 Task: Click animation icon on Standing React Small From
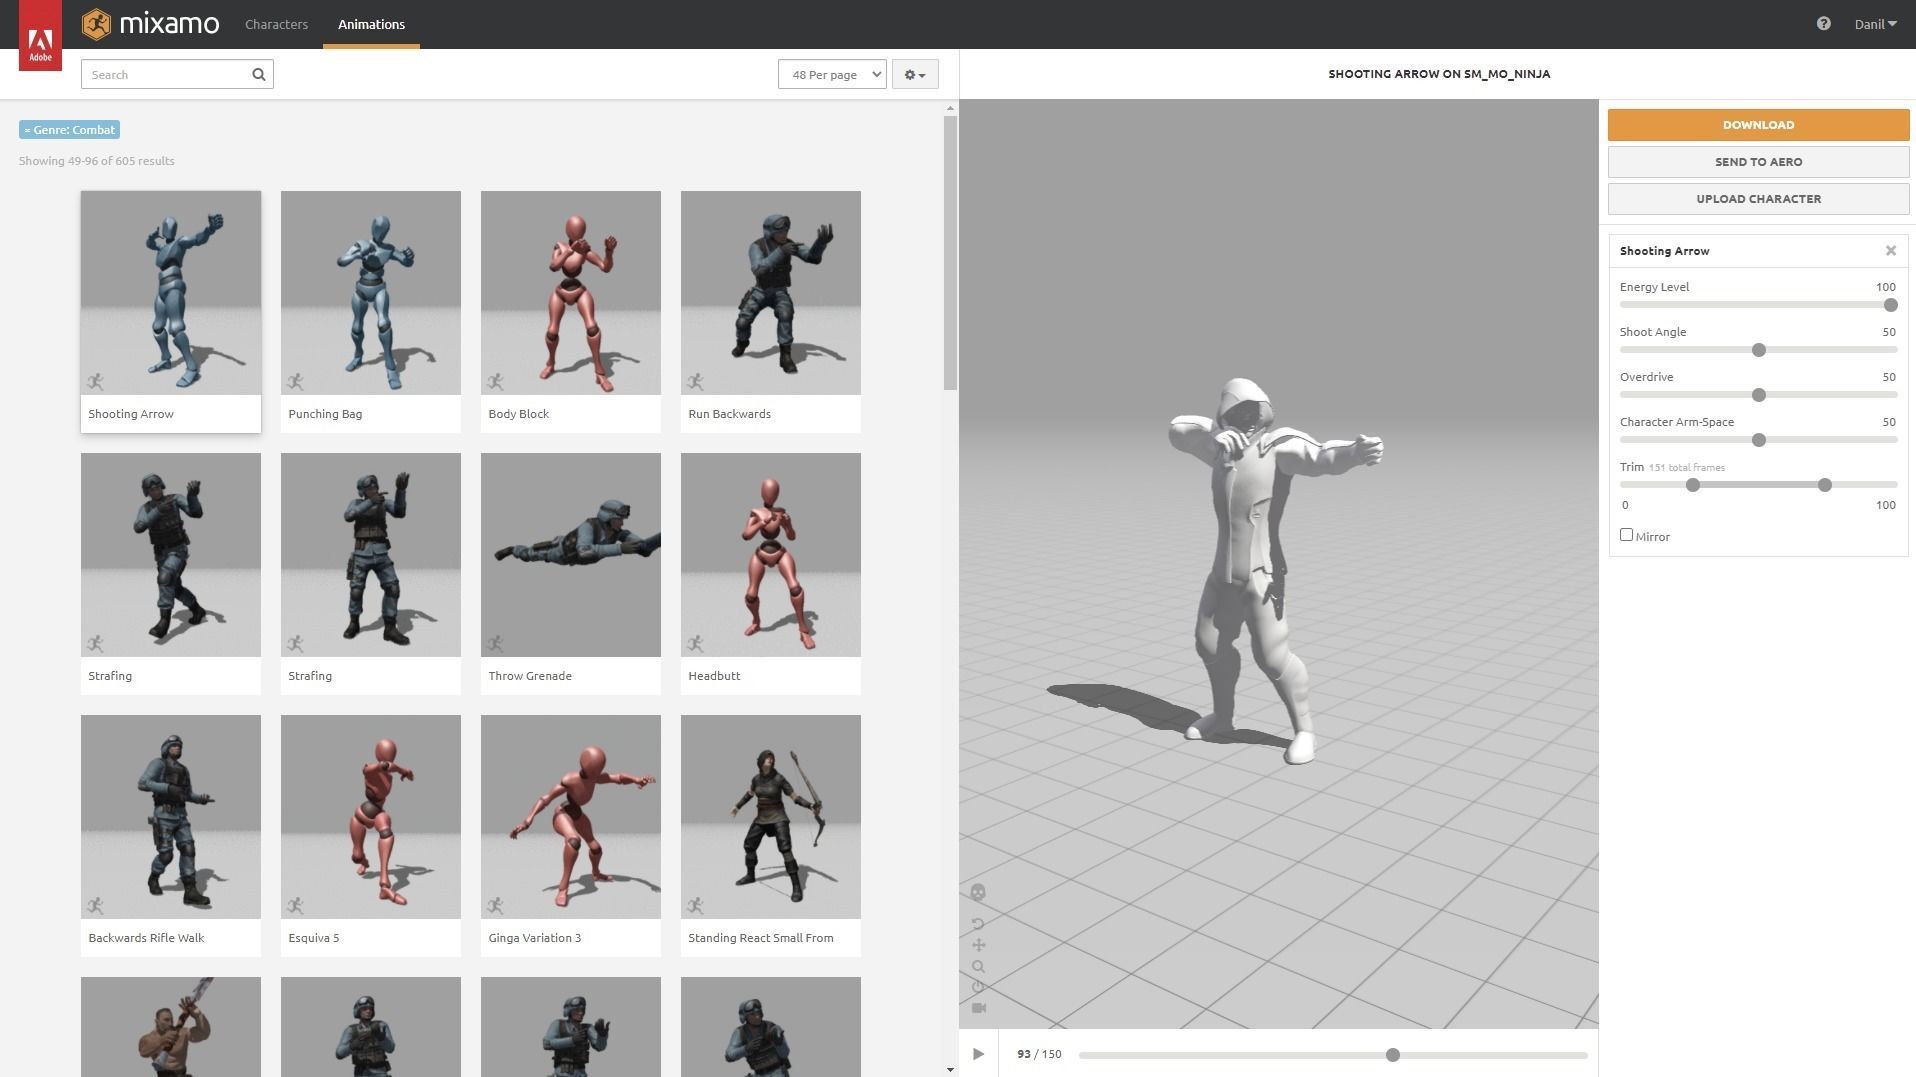coord(696,905)
